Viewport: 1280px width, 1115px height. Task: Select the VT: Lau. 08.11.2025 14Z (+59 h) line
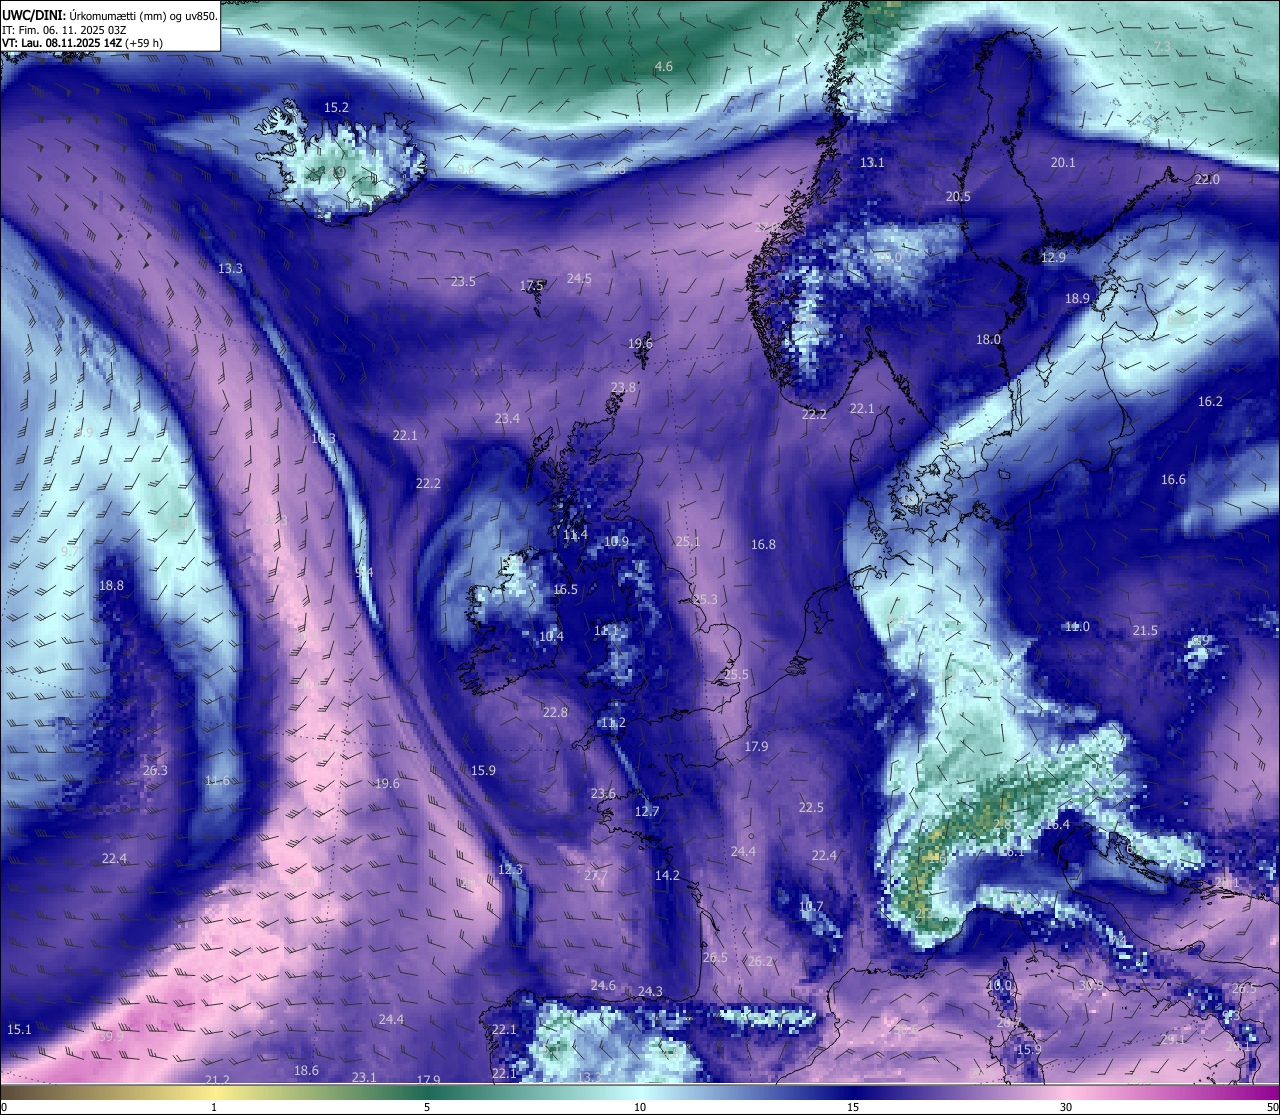point(82,43)
